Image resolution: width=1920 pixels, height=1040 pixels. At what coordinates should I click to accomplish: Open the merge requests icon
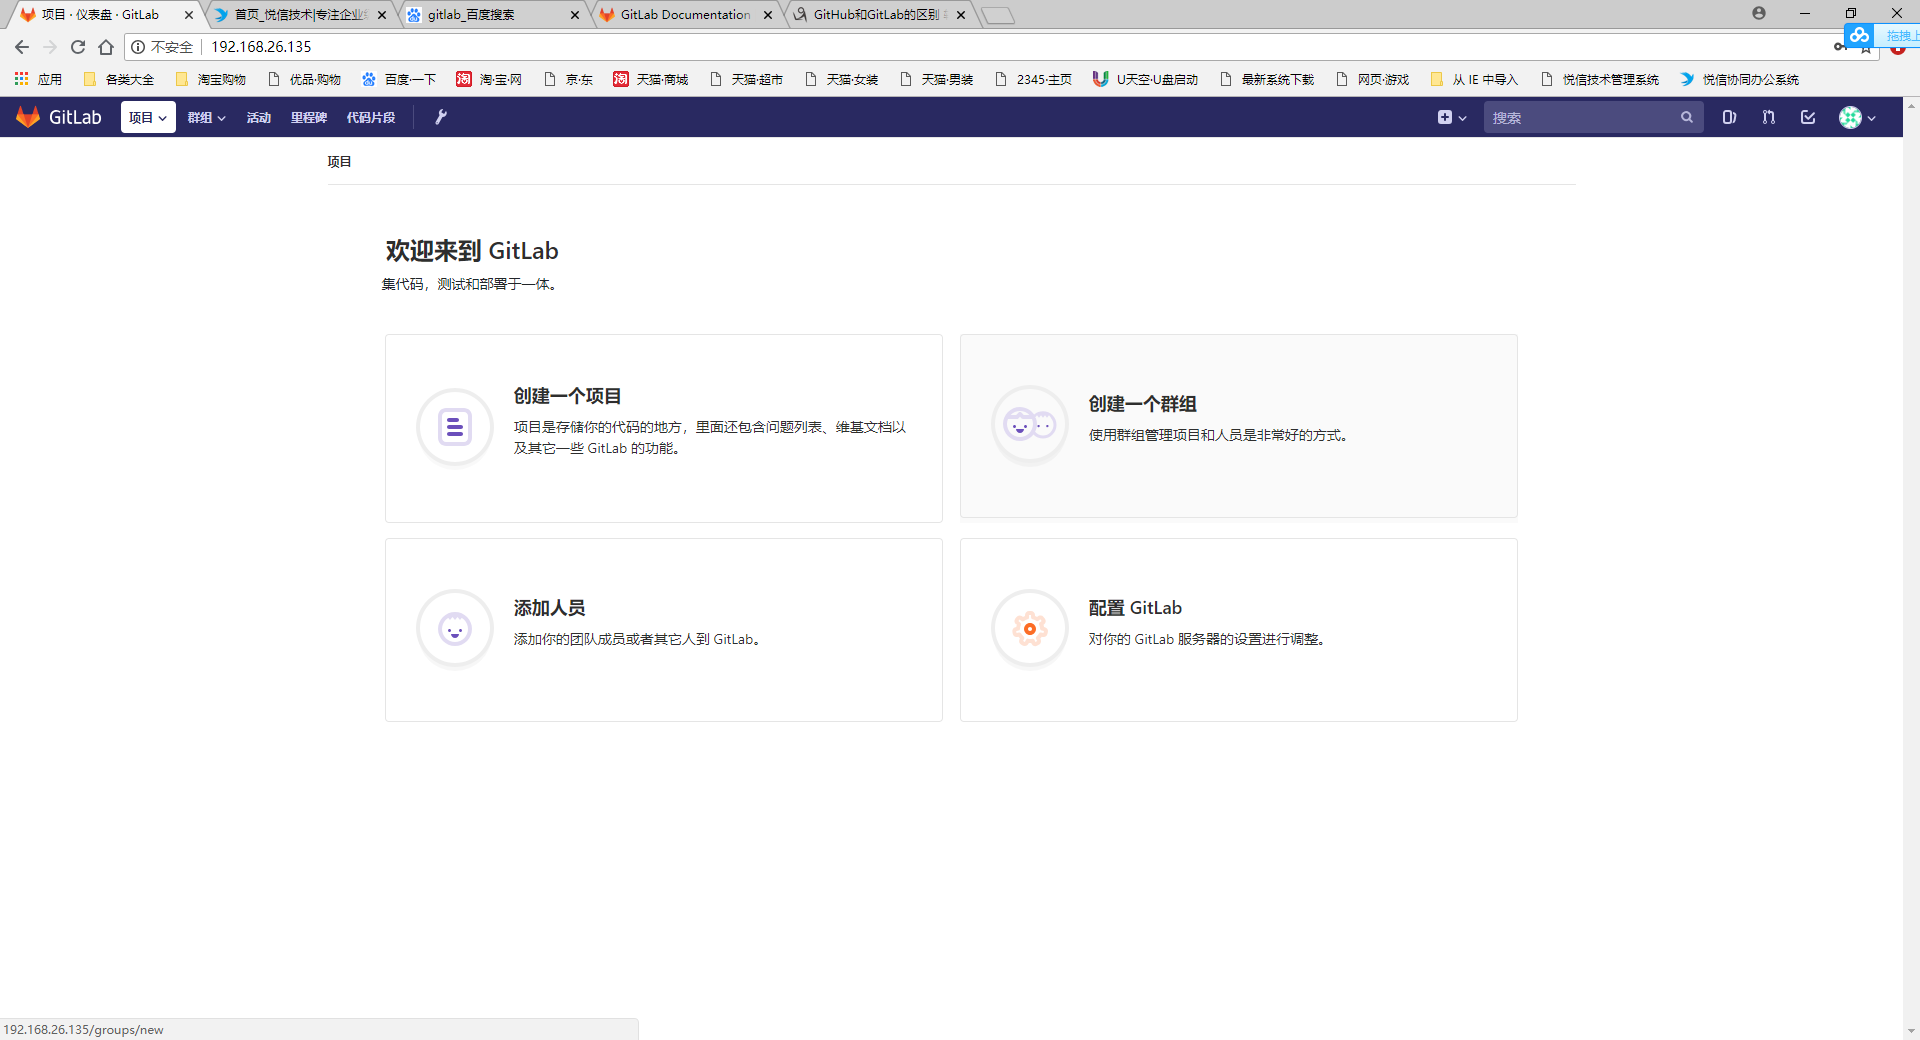click(x=1769, y=117)
